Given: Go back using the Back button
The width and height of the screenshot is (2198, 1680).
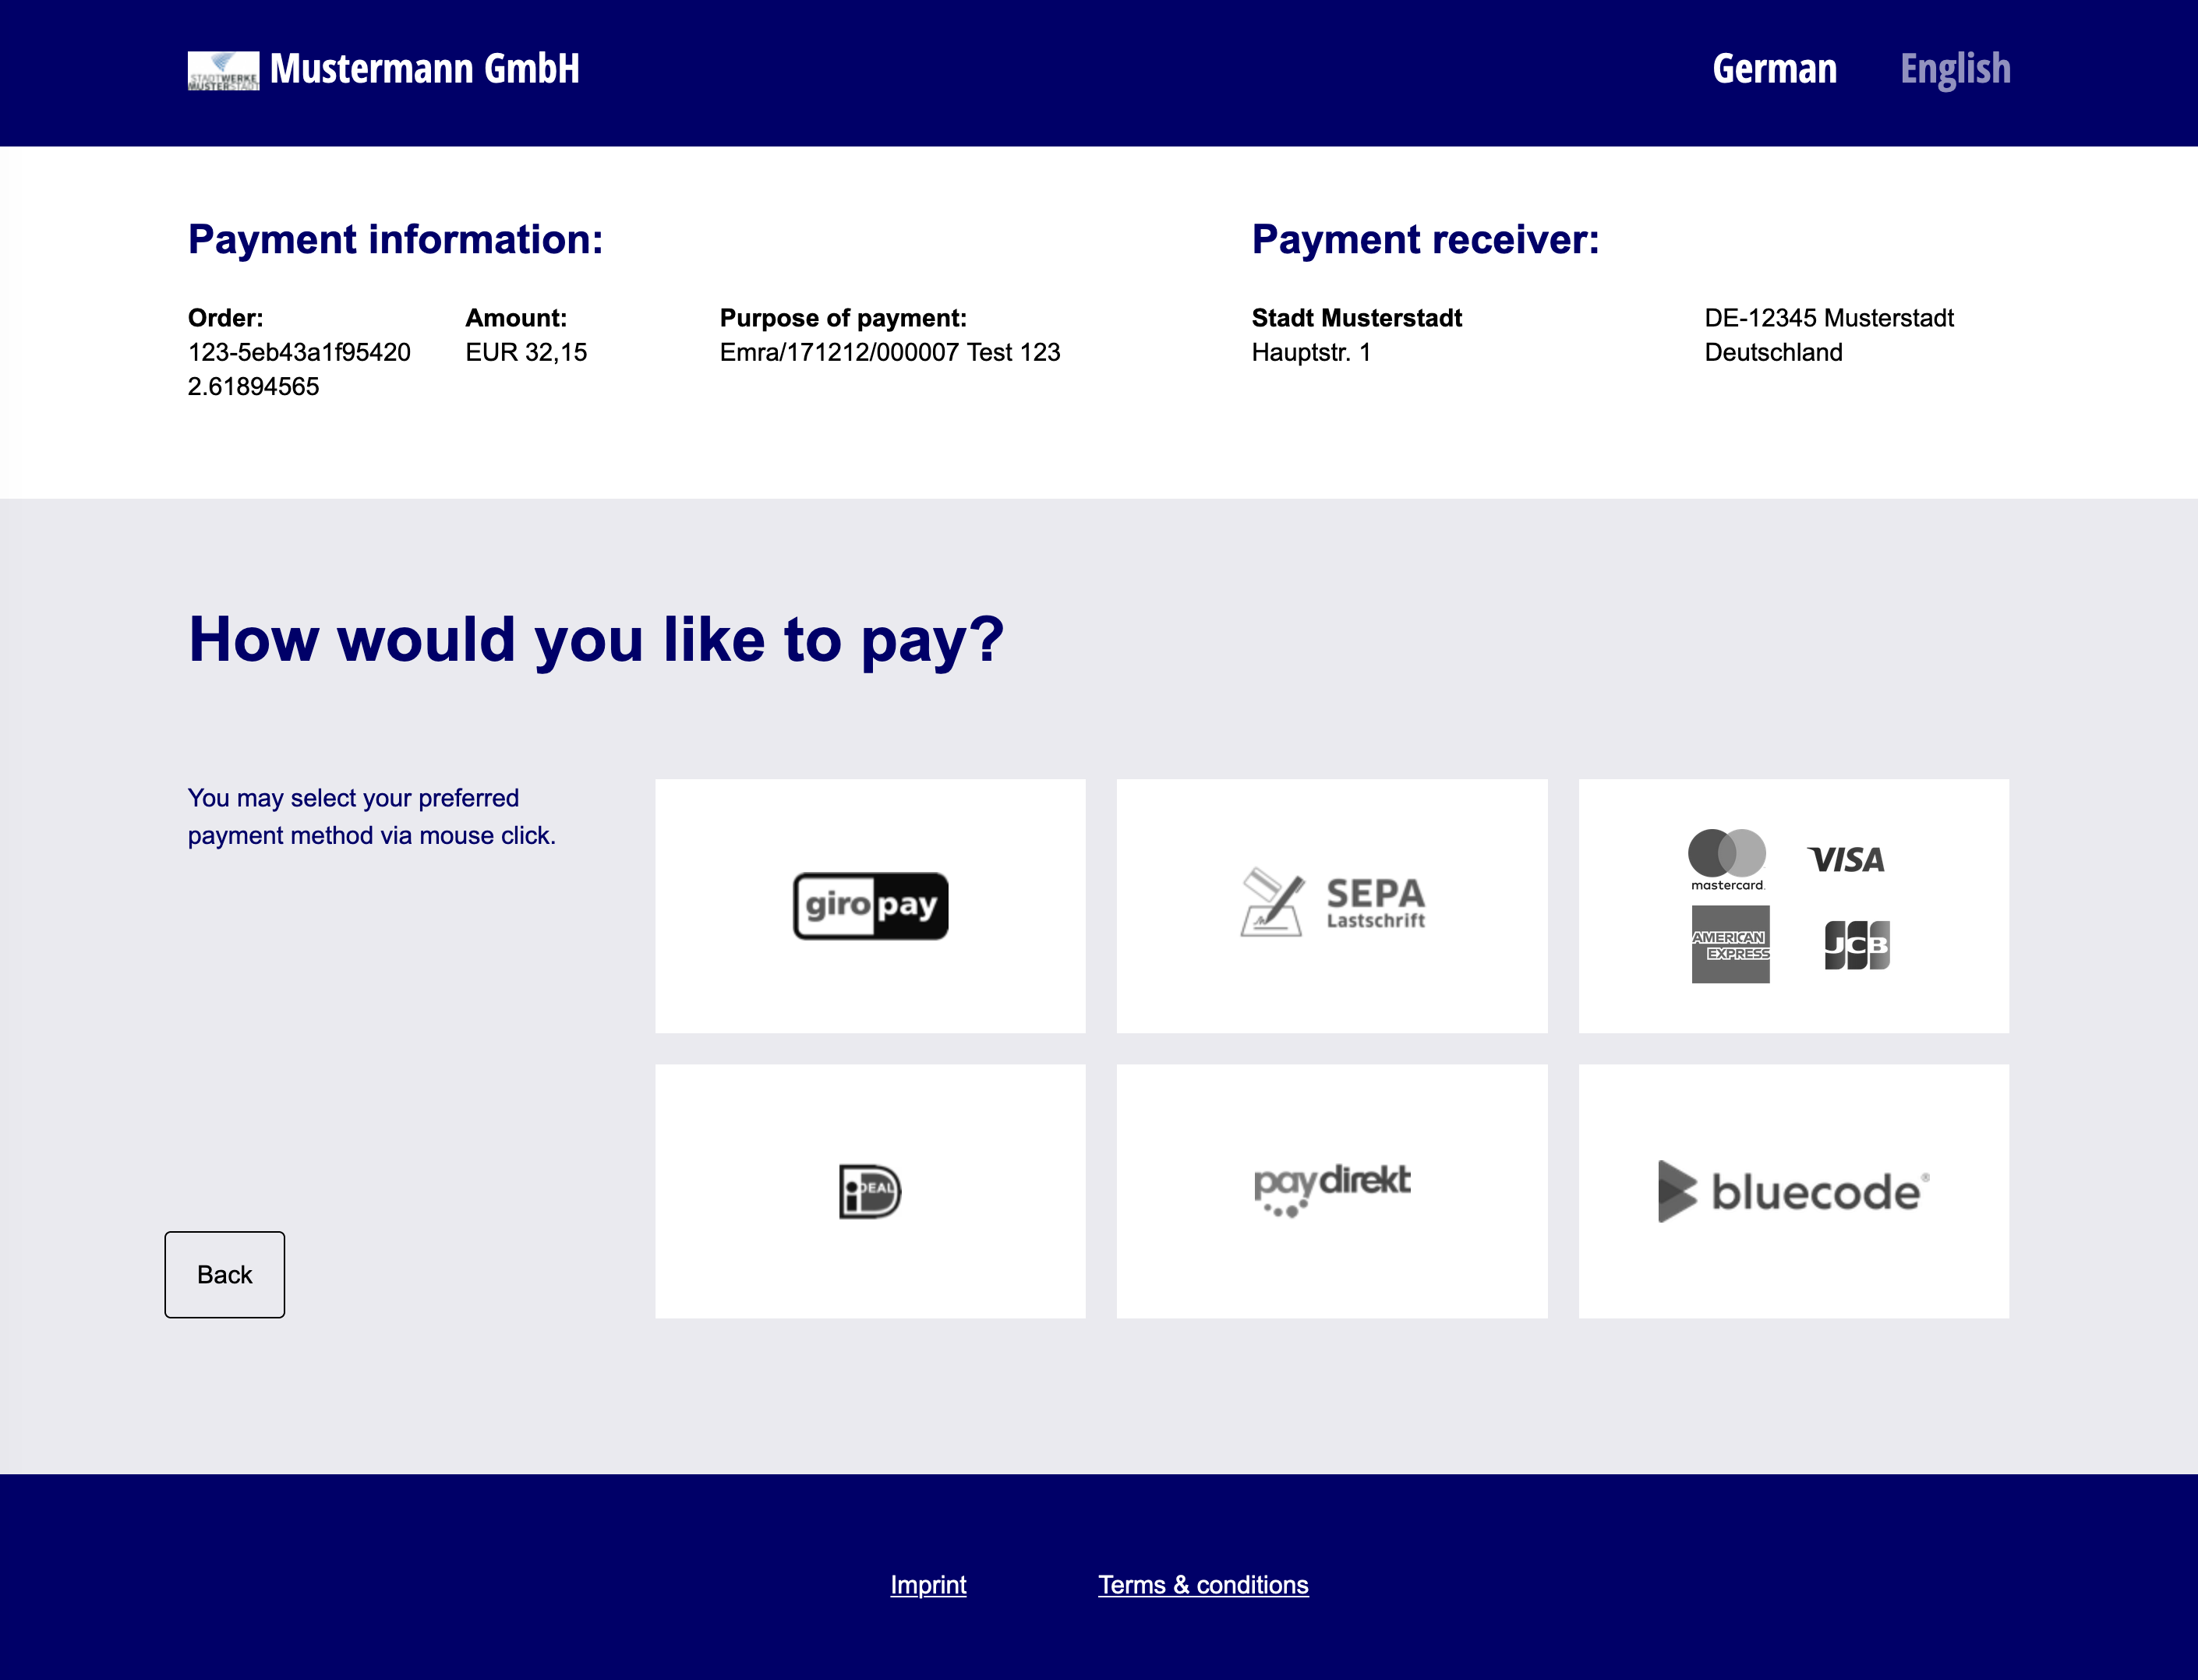Looking at the screenshot, I should 224,1274.
